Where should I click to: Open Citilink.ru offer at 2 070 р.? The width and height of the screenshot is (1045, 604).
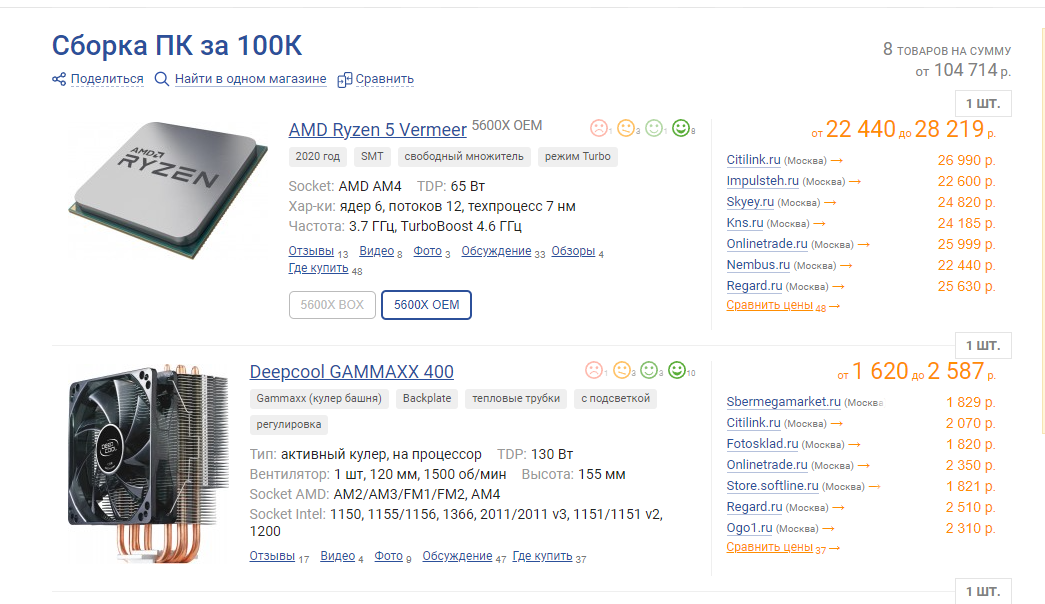[753, 423]
